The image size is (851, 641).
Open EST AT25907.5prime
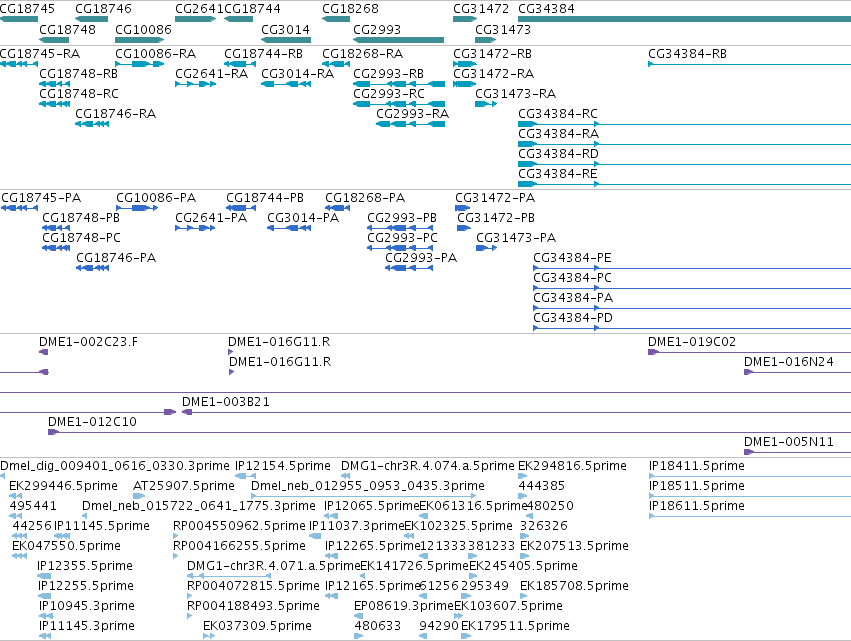[x=184, y=486]
